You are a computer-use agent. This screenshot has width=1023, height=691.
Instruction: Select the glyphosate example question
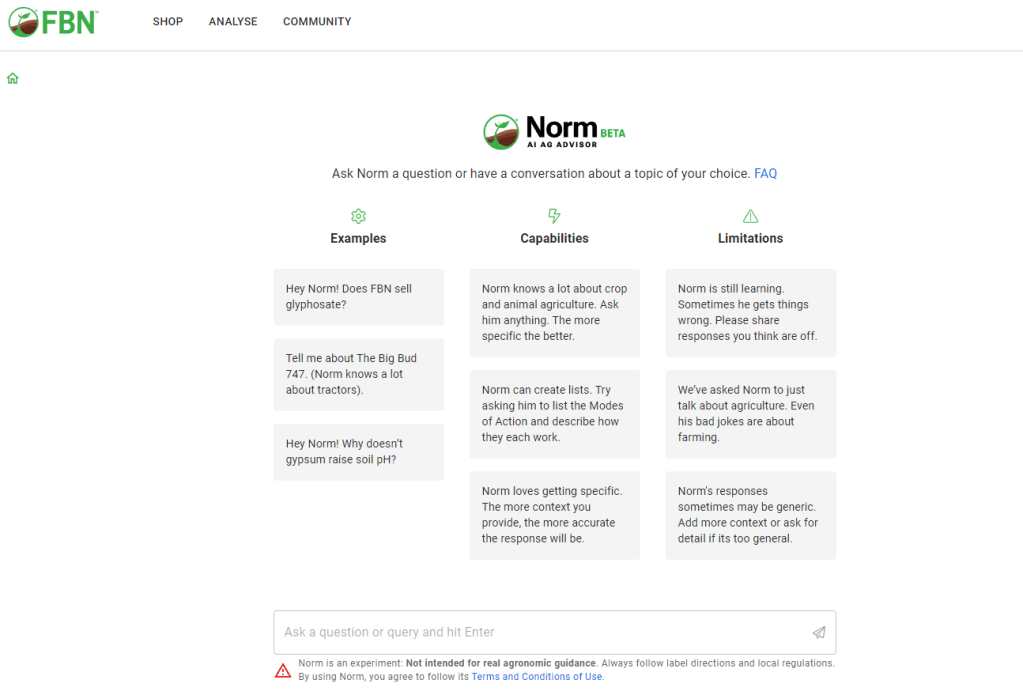358,297
